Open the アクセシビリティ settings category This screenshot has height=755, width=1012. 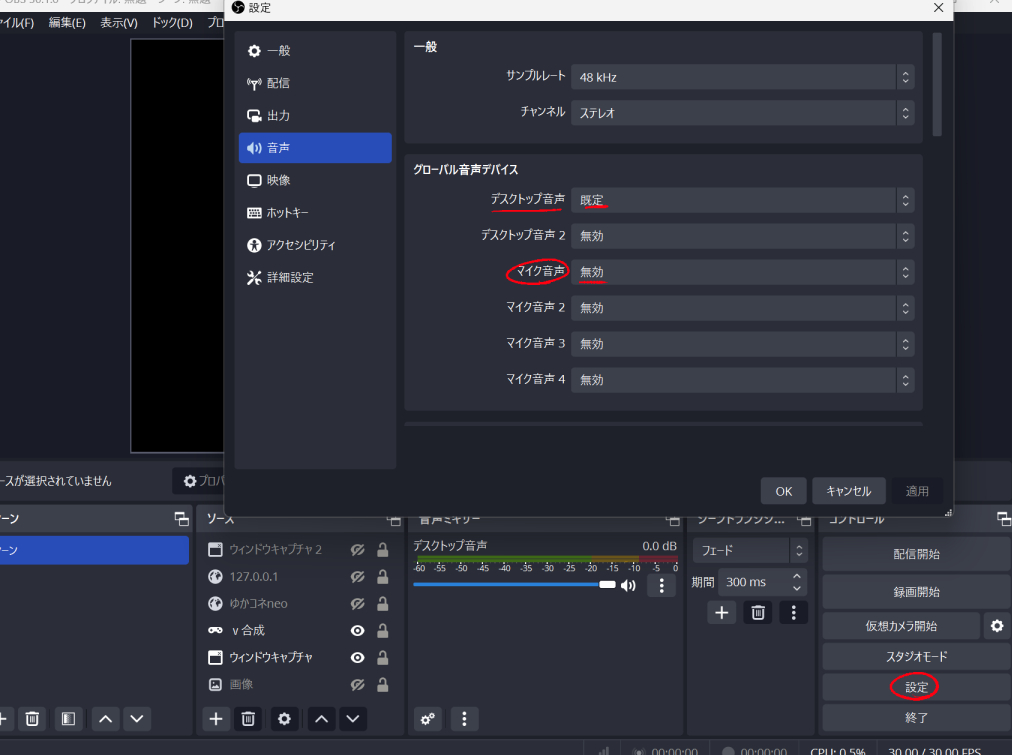[315, 245]
